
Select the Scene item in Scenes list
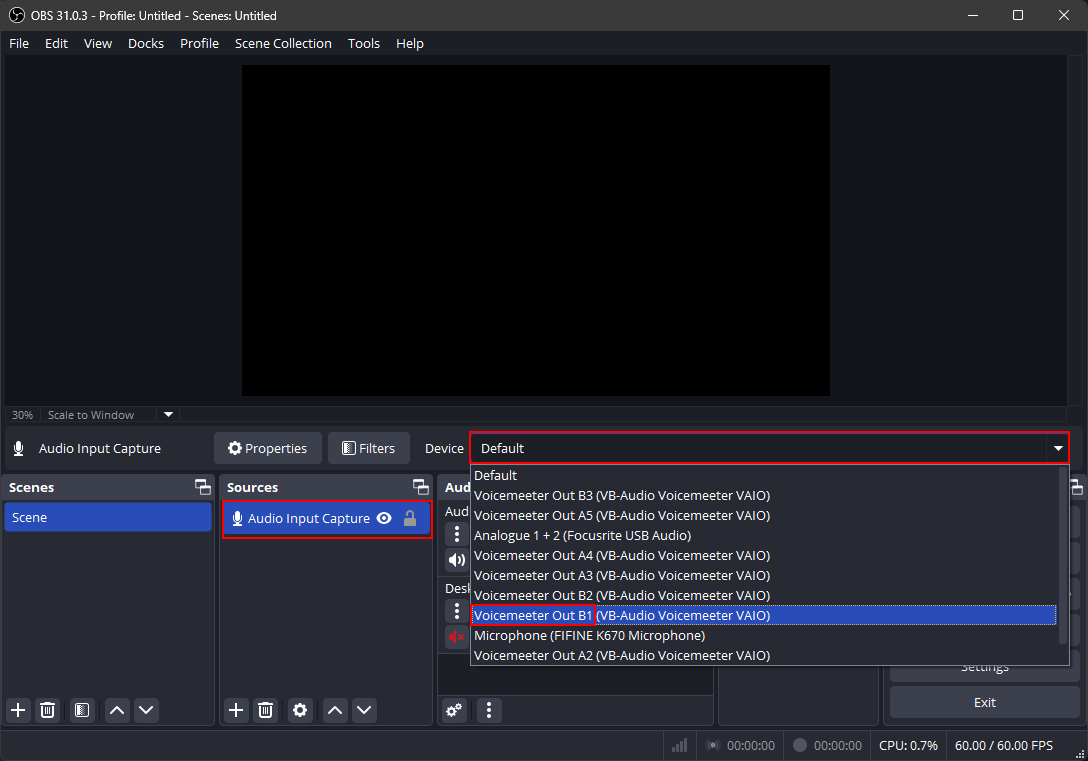click(106, 517)
